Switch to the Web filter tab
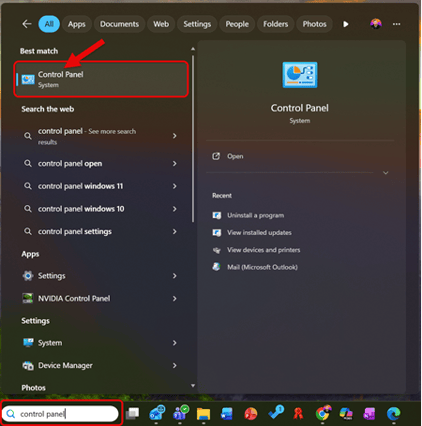The image size is (422, 426). point(161,24)
